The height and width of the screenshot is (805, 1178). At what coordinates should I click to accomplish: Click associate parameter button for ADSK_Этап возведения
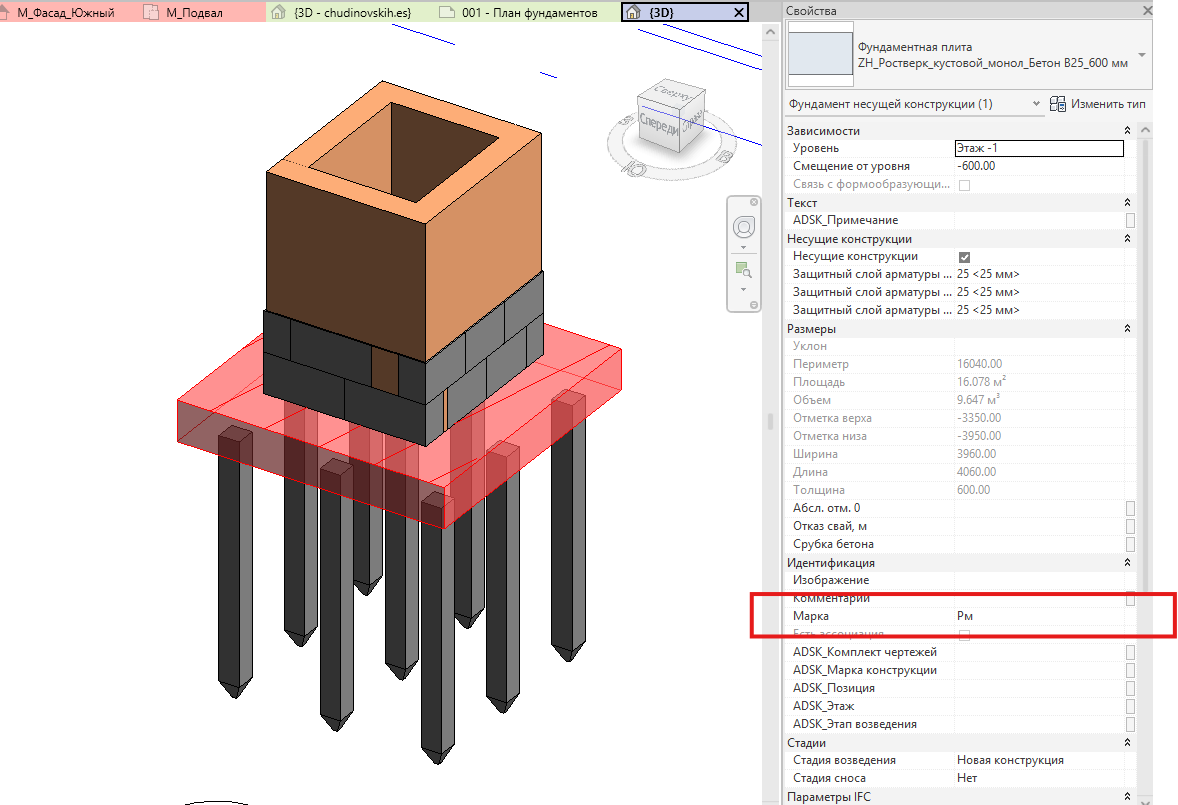(x=1130, y=725)
